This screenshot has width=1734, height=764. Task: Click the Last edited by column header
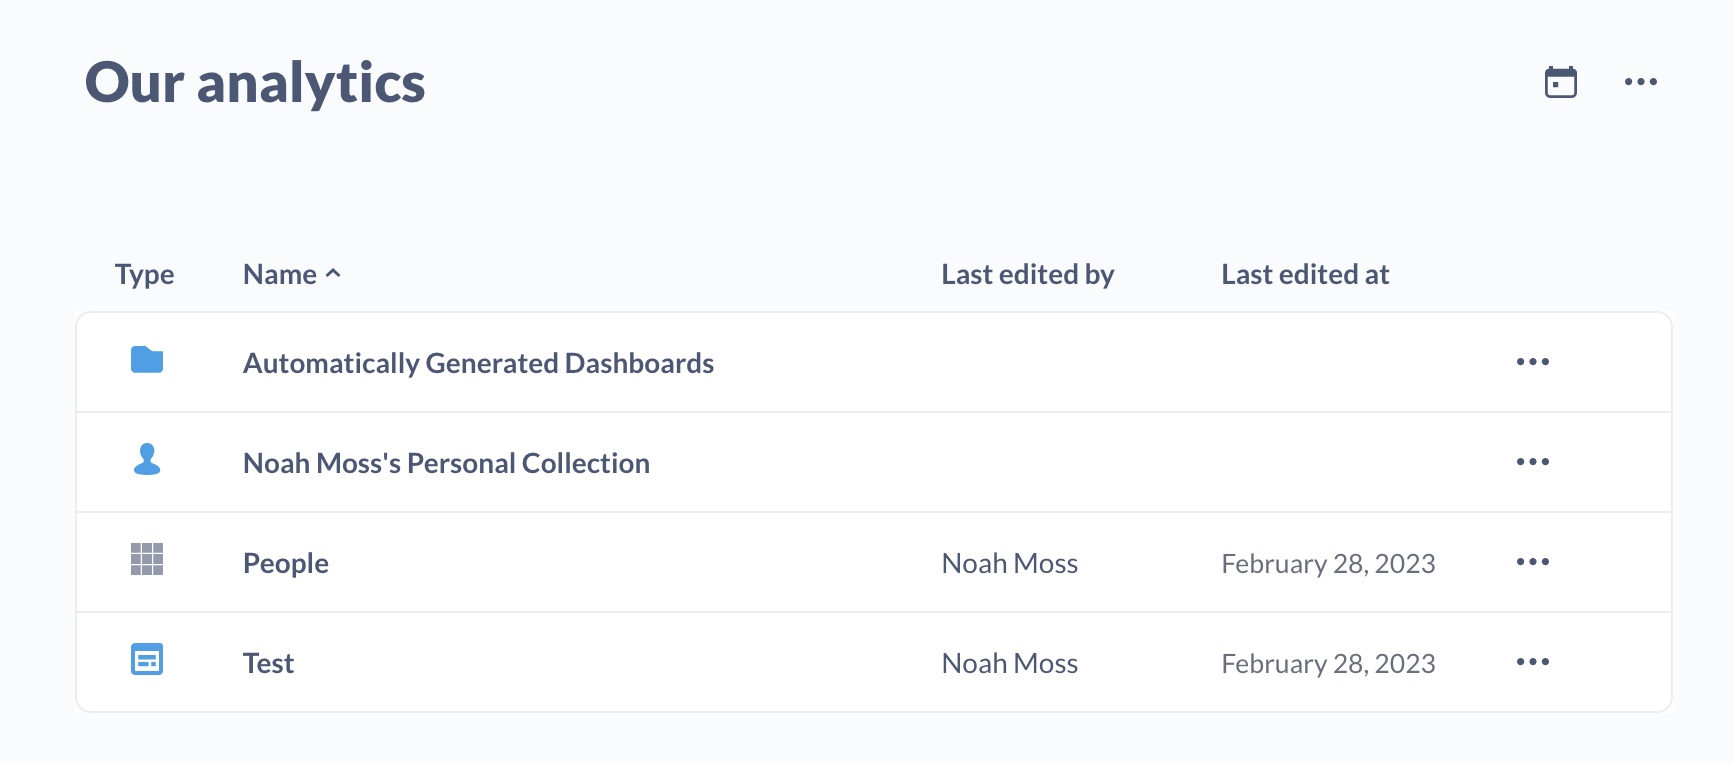point(1028,273)
